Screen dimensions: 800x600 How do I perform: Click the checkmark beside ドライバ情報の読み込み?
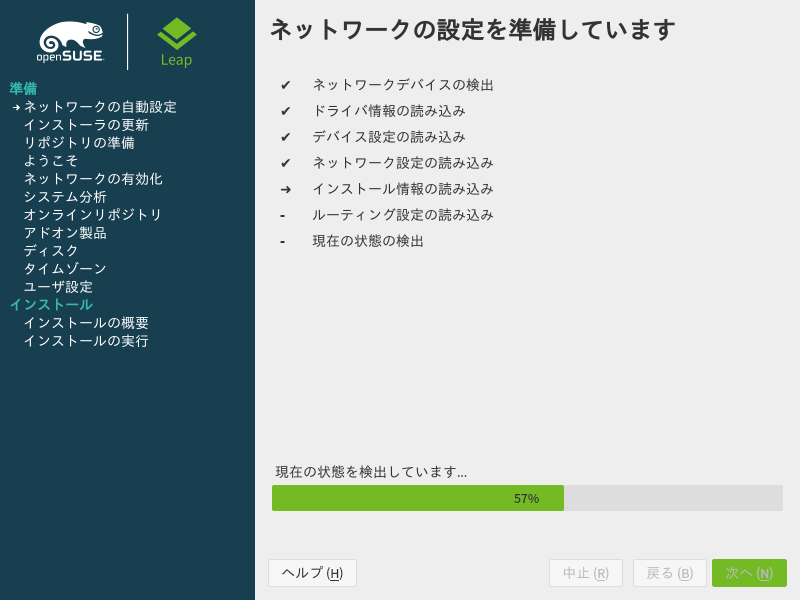[x=286, y=111]
